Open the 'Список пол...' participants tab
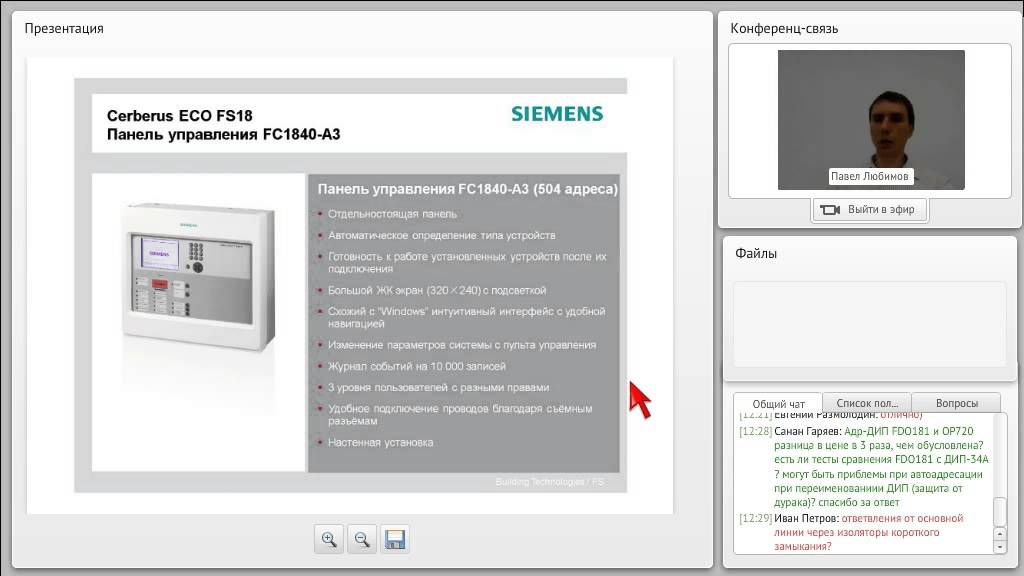Viewport: 1024px width, 576px height. (867, 403)
